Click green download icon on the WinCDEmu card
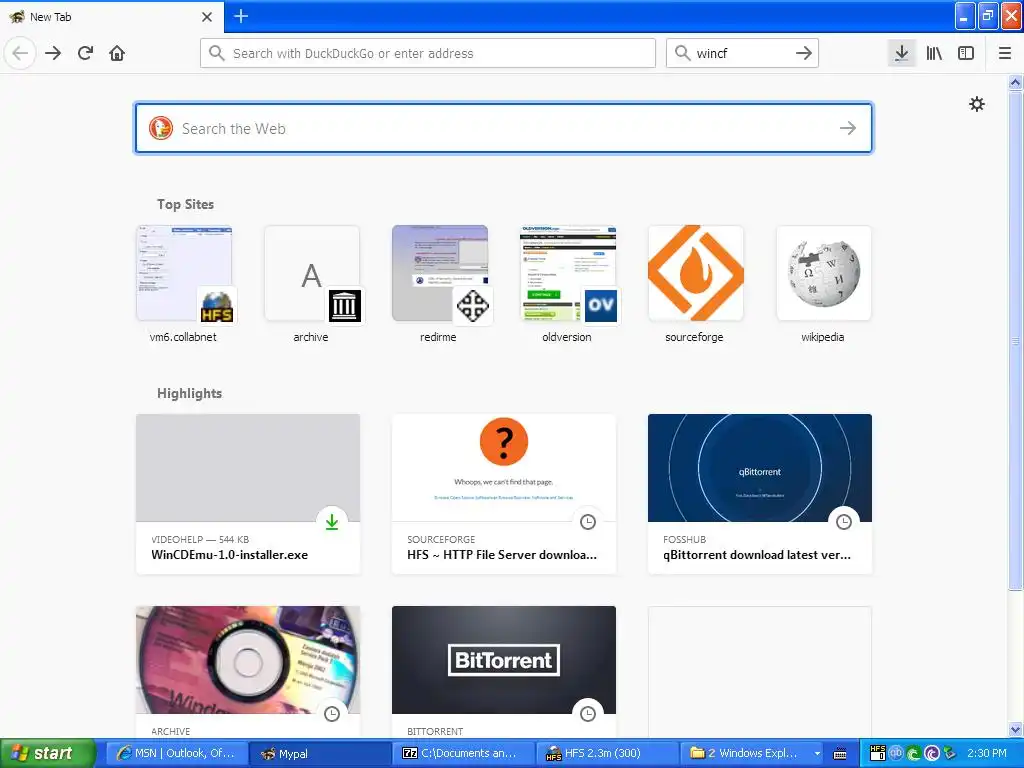Image resolution: width=1024 pixels, height=768 pixels. pyautogui.click(x=332, y=522)
